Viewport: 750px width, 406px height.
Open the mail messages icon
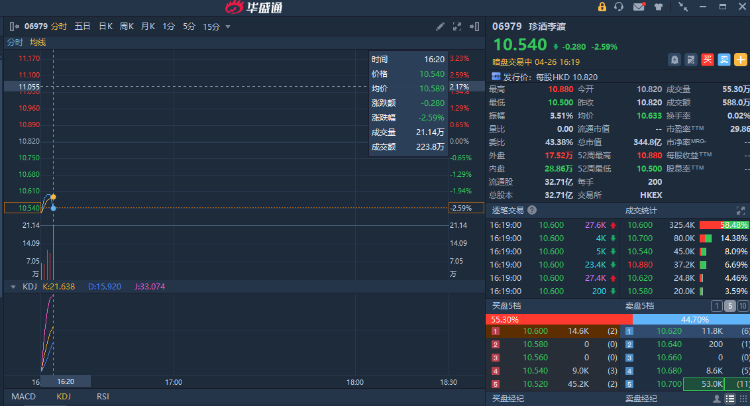(639, 7)
